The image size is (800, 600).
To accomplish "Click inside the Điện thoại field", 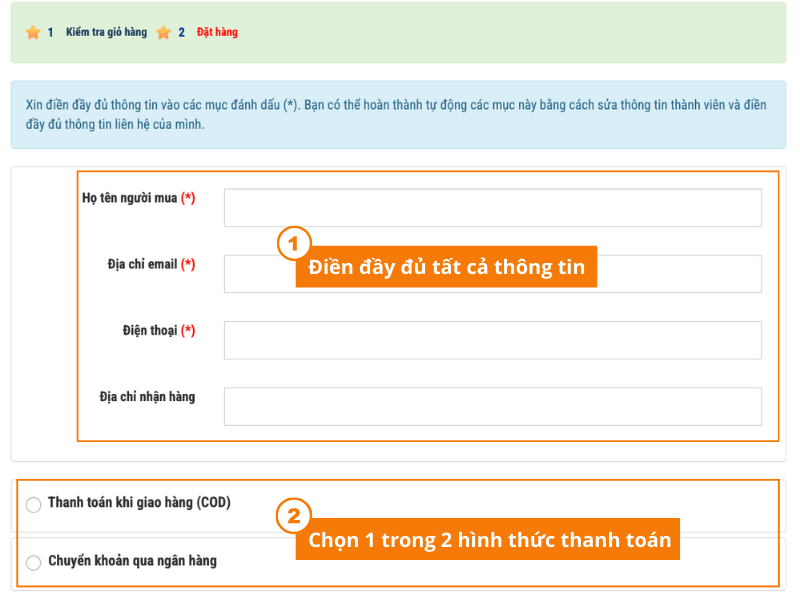I will [x=492, y=340].
